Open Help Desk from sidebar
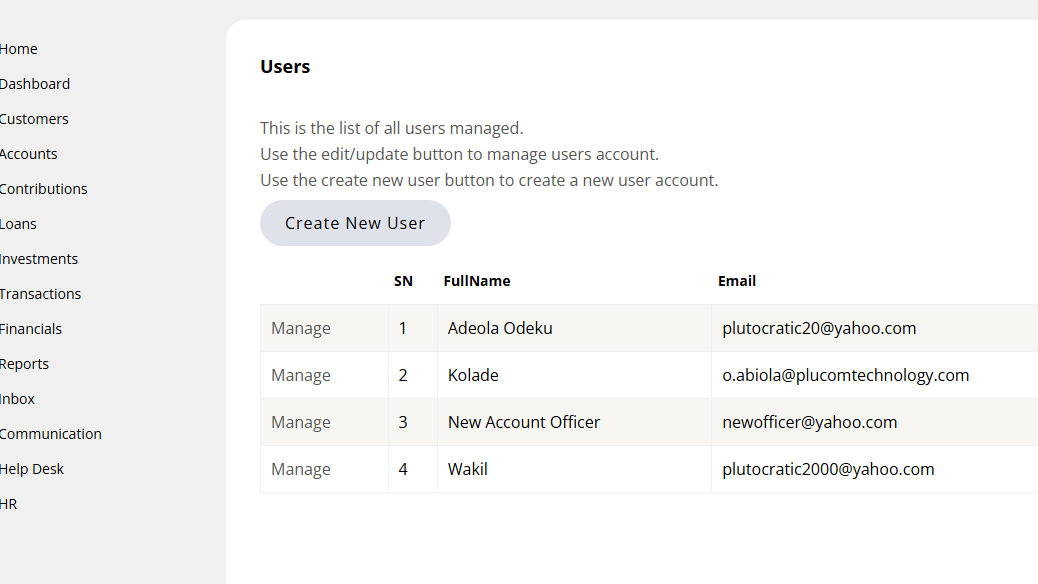Image resolution: width=1038 pixels, height=584 pixels. pos(32,469)
